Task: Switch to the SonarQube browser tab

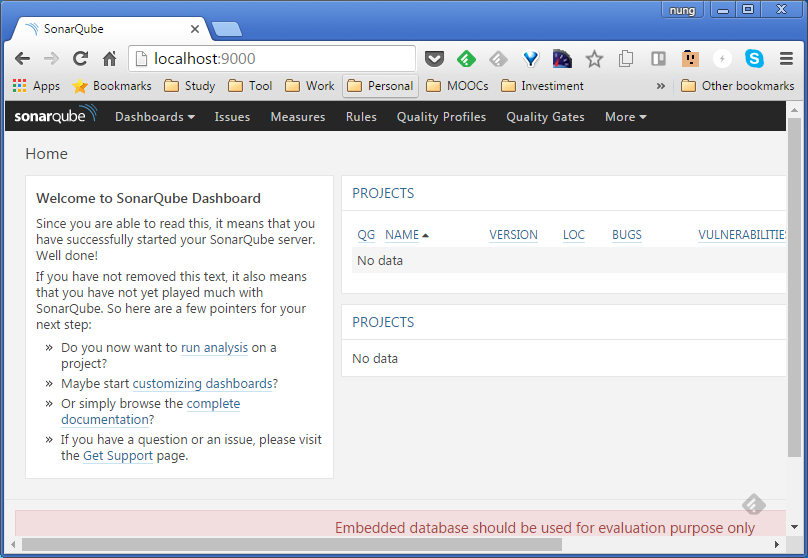Action: click(x=111, y=29)
